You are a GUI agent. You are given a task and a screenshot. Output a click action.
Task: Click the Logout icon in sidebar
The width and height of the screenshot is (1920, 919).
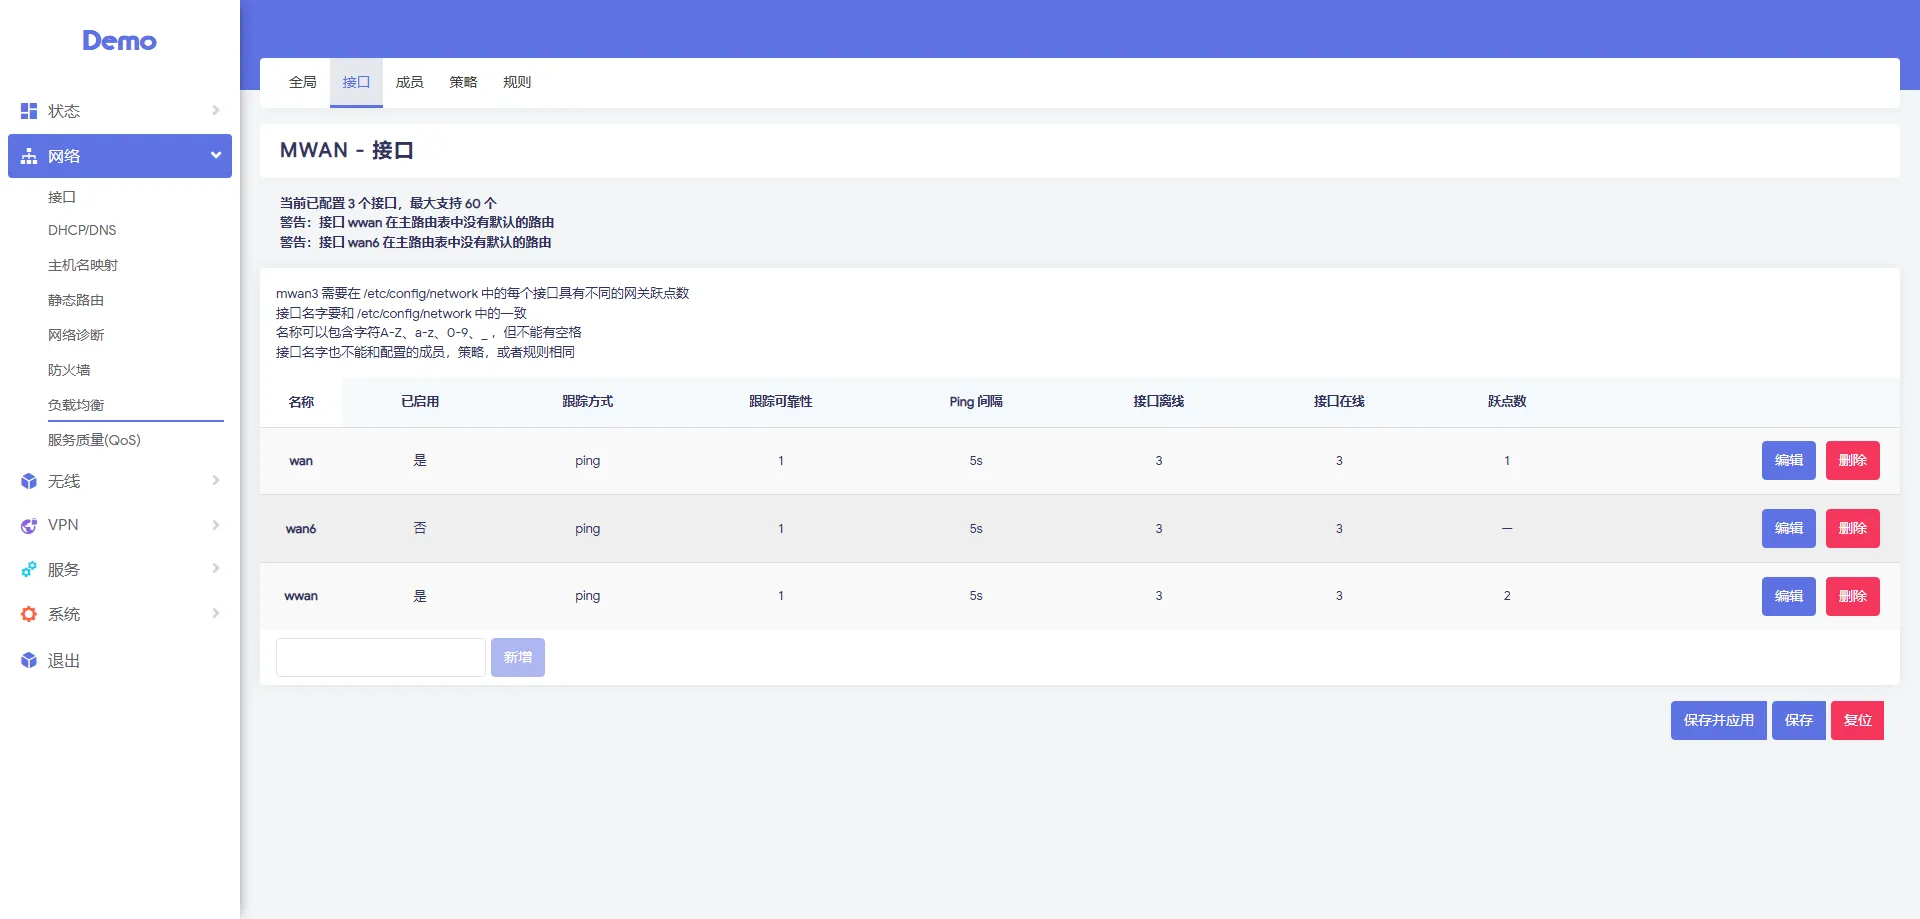tap(29, 661)
